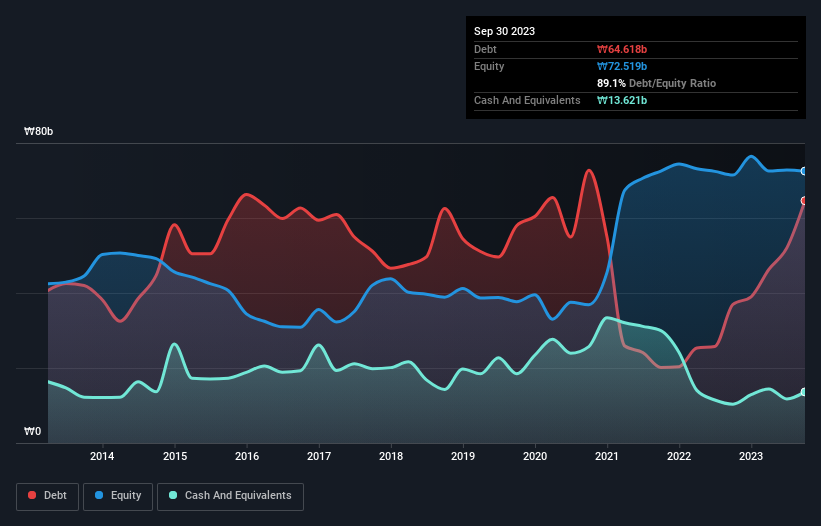Click the ₩64.618b debt value
821x526 pixels.
tap(622, 49)
